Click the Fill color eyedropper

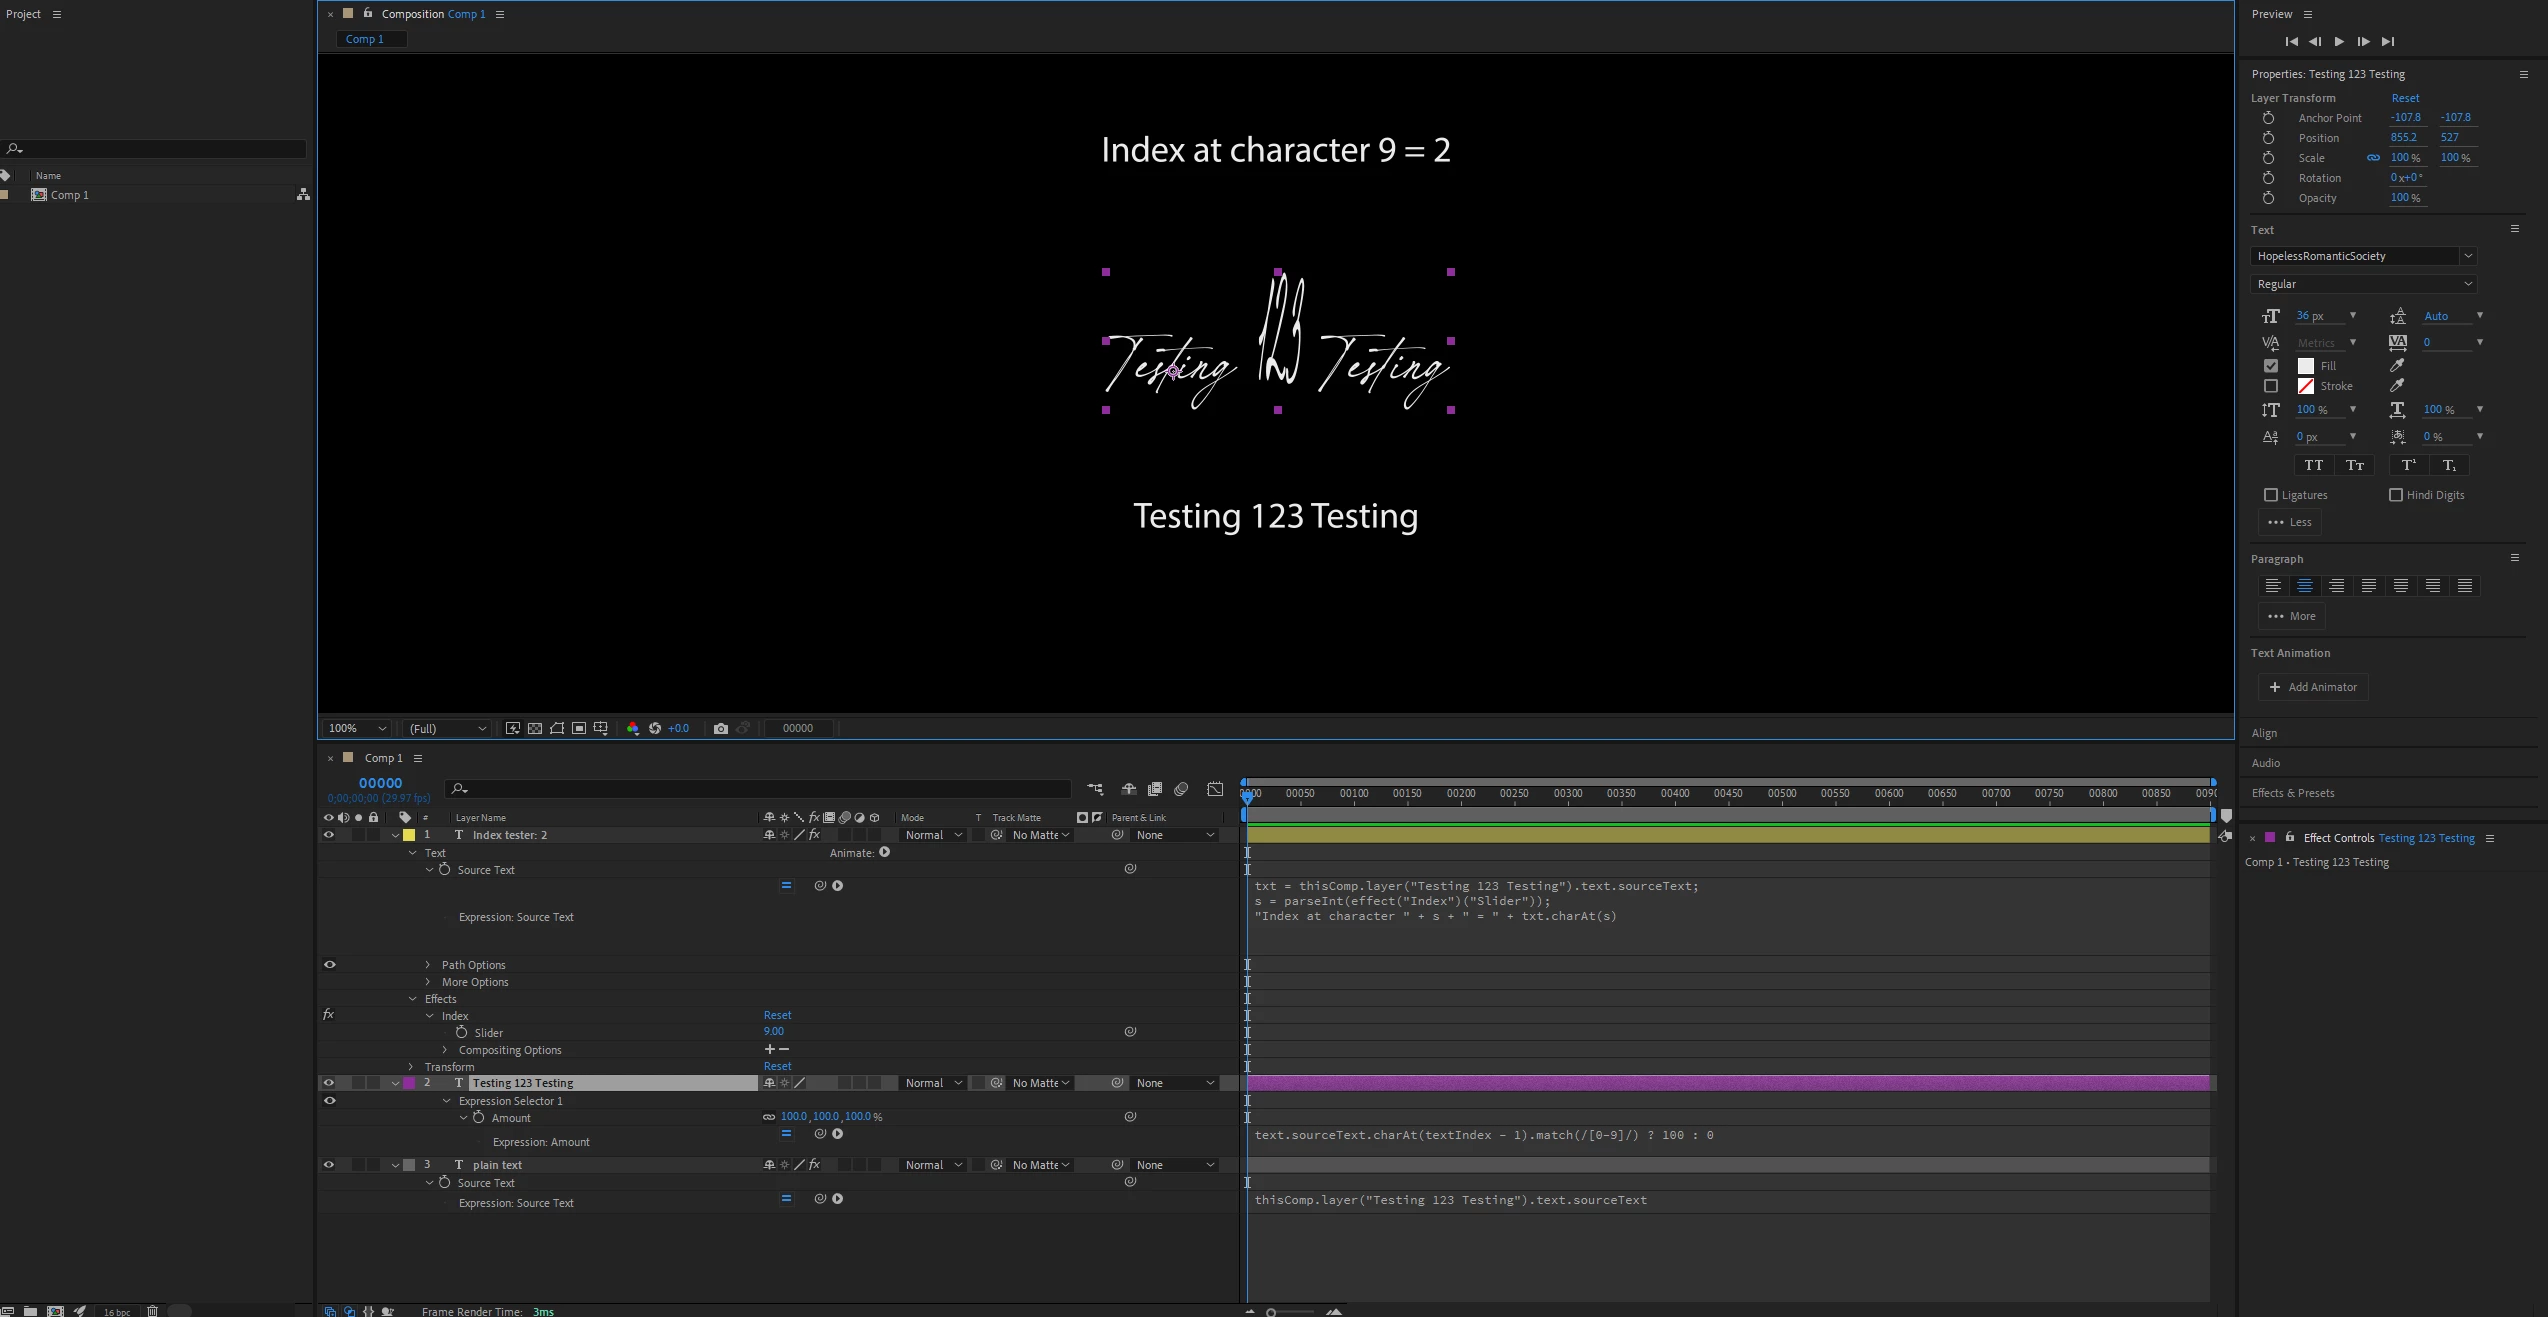(2397, 366)
